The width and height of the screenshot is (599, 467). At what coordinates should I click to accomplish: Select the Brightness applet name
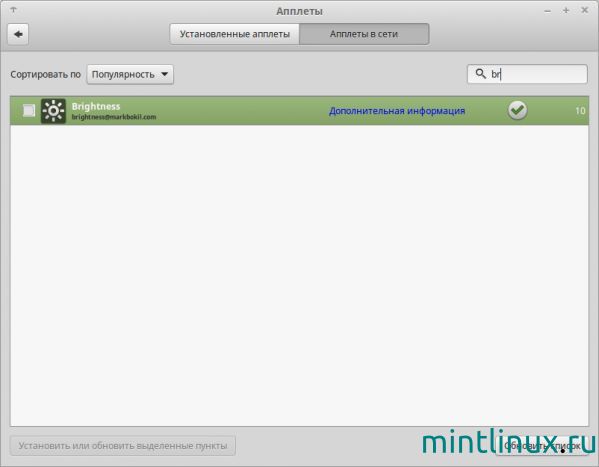(x=96, y=106)
